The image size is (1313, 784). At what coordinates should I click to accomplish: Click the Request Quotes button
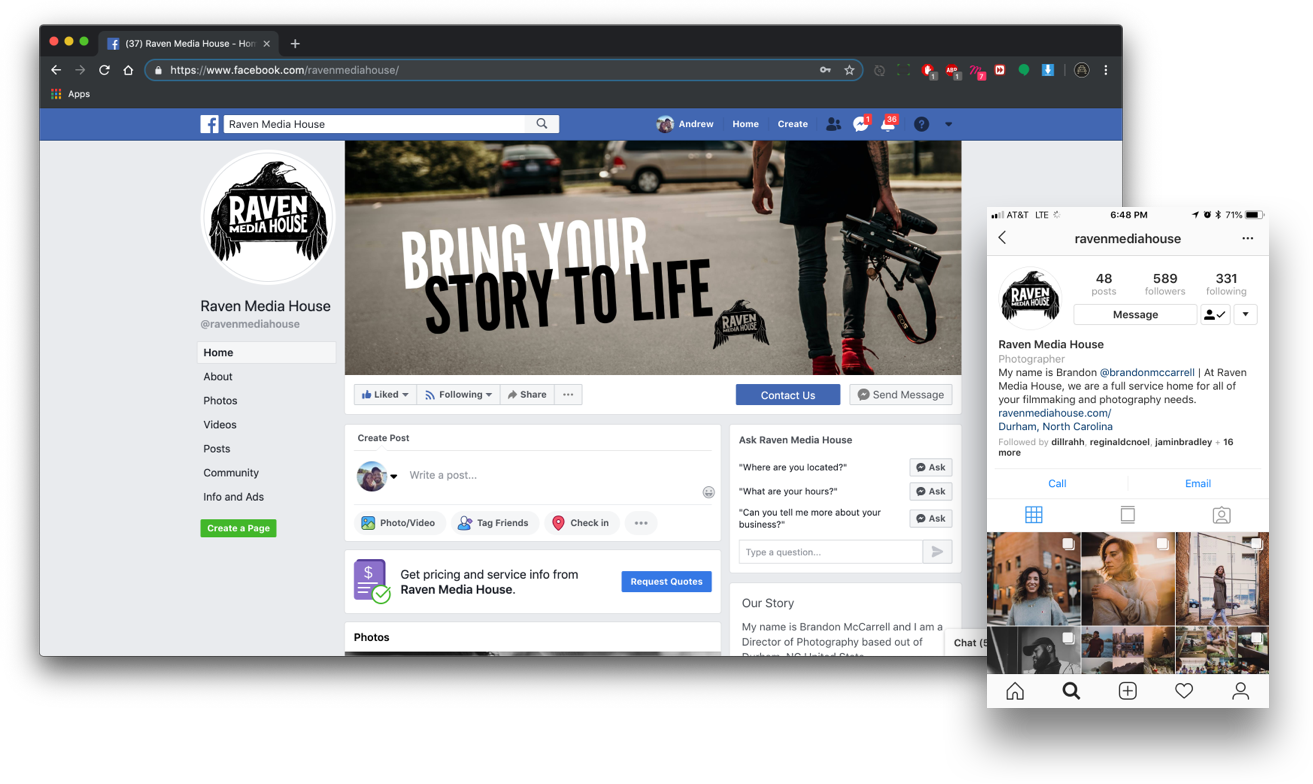click(666, 581)
